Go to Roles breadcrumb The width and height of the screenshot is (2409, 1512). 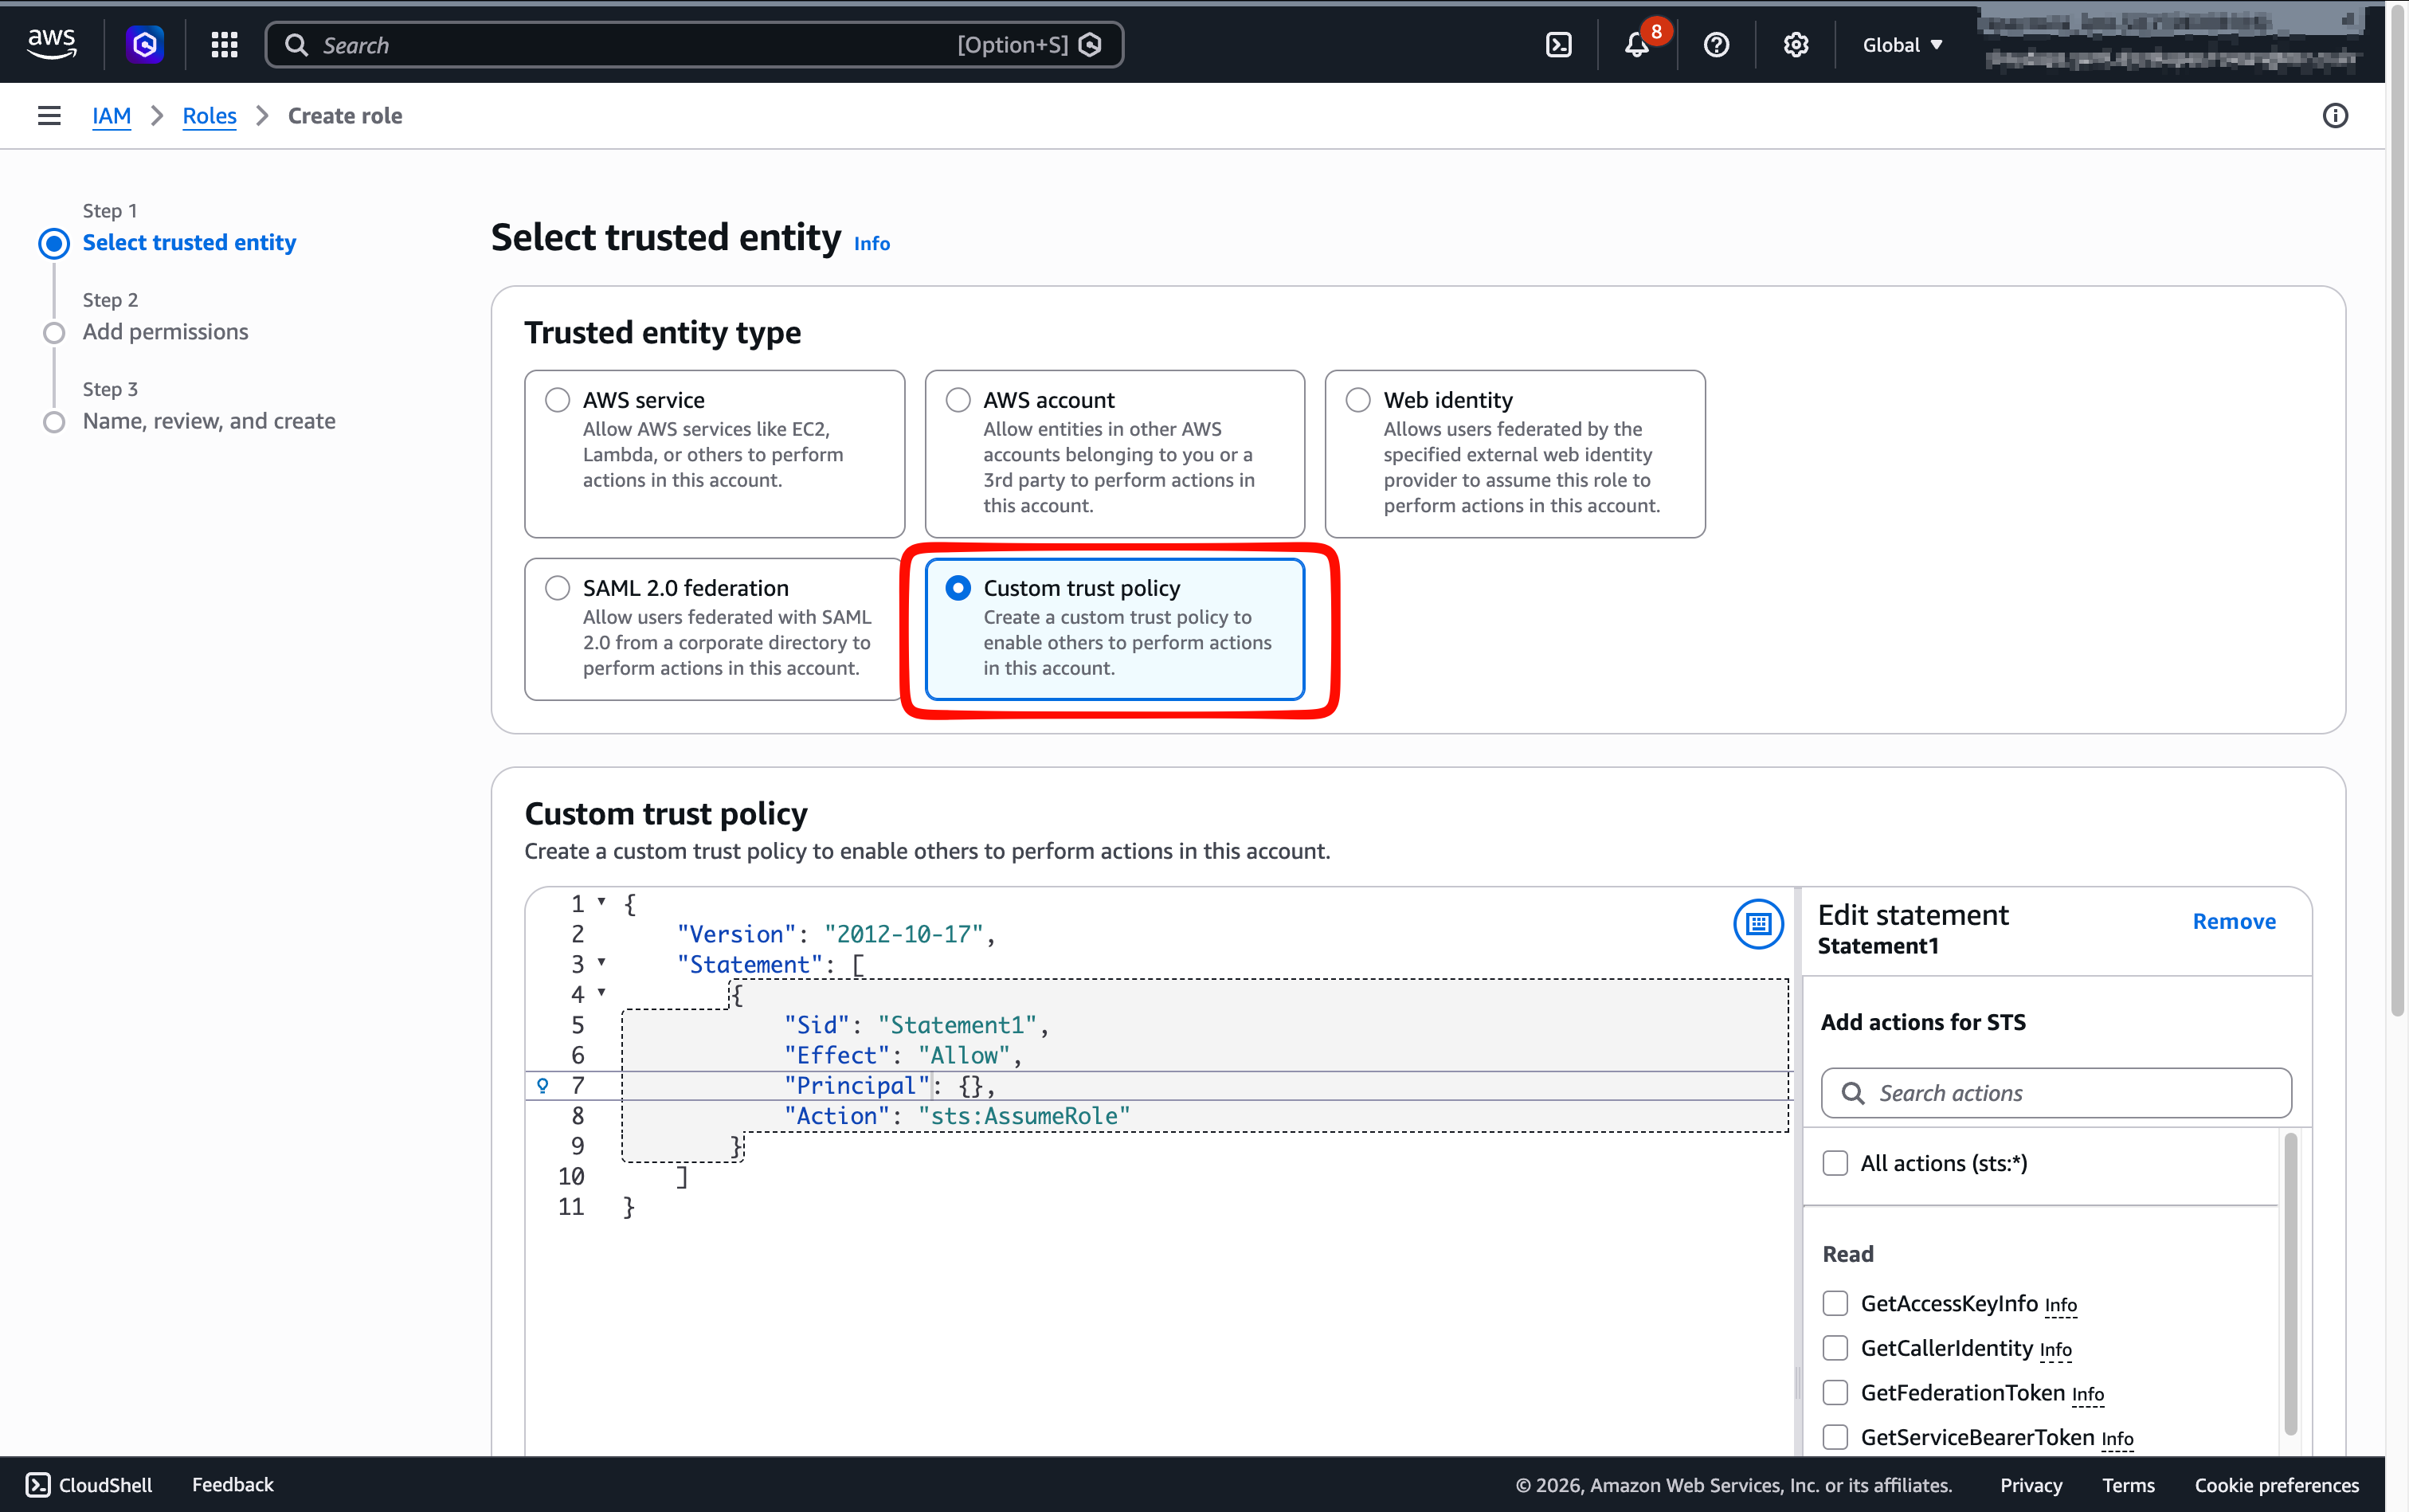(209, 116)
